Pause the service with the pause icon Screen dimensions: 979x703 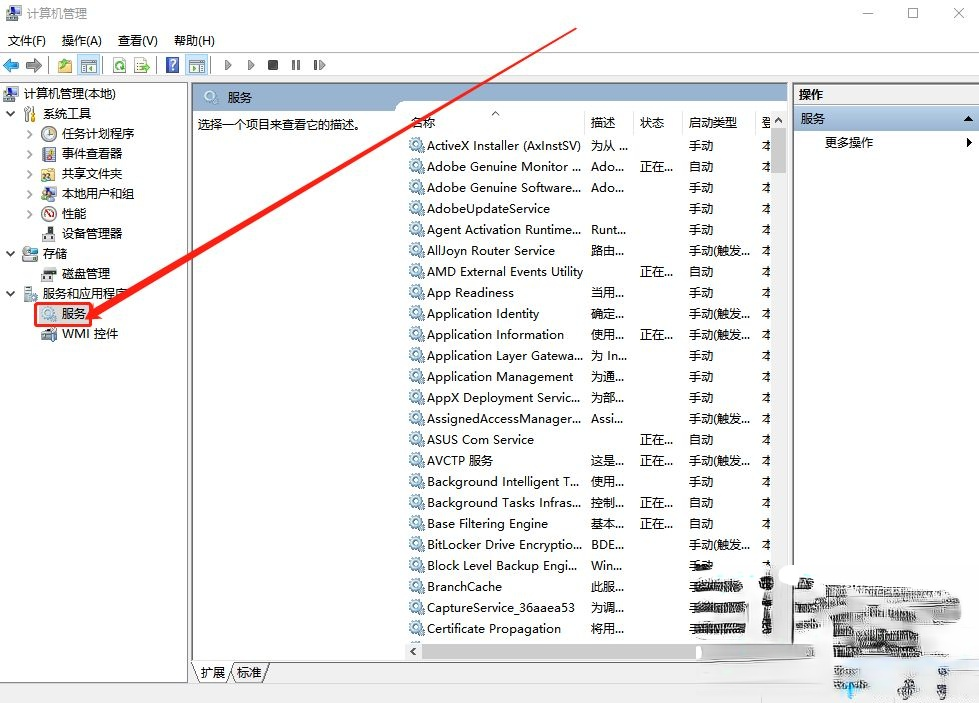[x=295, y=64]
